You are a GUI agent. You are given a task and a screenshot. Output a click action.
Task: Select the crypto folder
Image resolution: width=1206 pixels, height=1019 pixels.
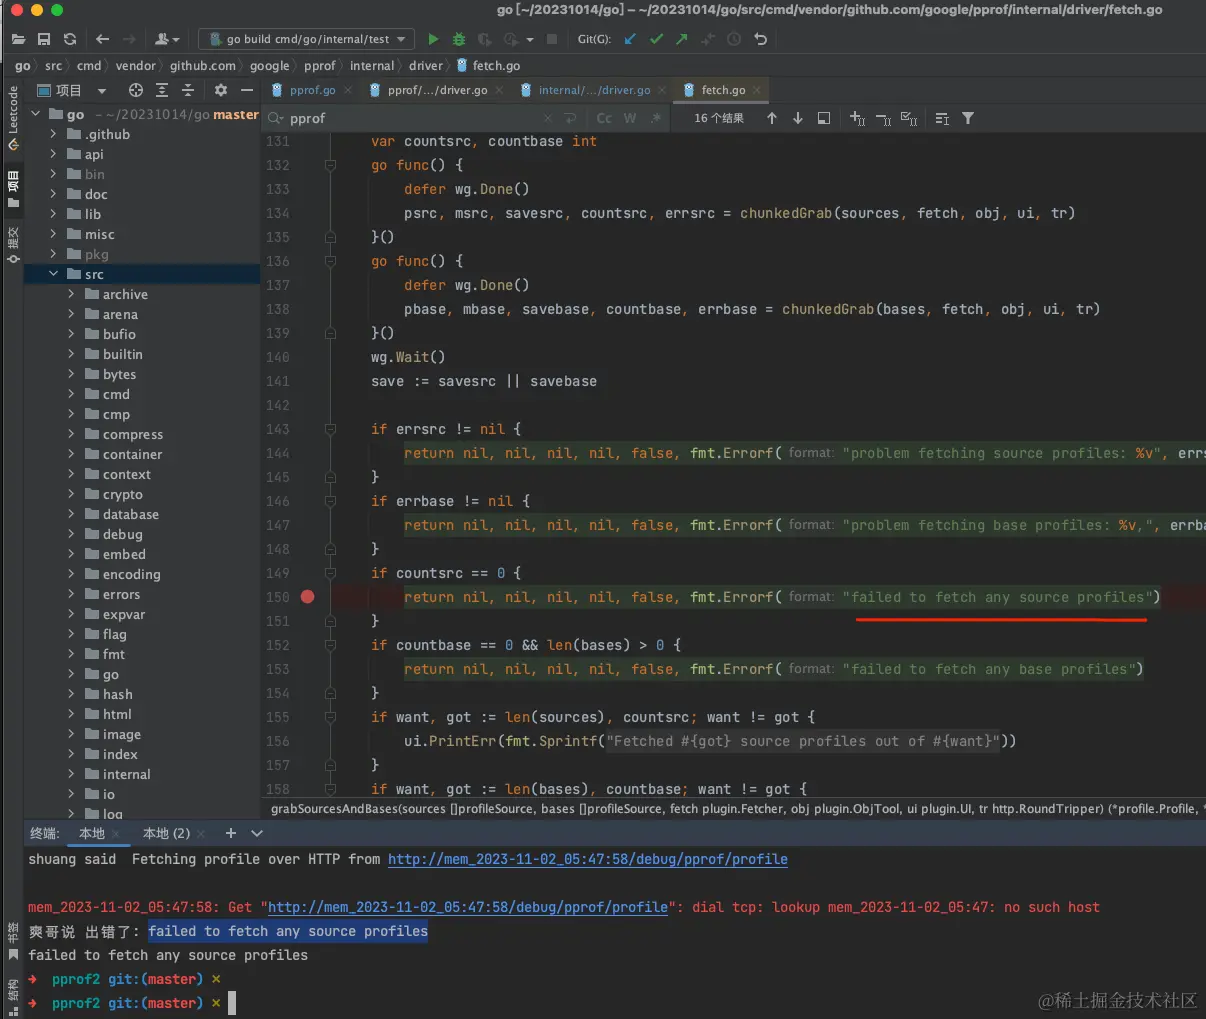pos(122,494)
